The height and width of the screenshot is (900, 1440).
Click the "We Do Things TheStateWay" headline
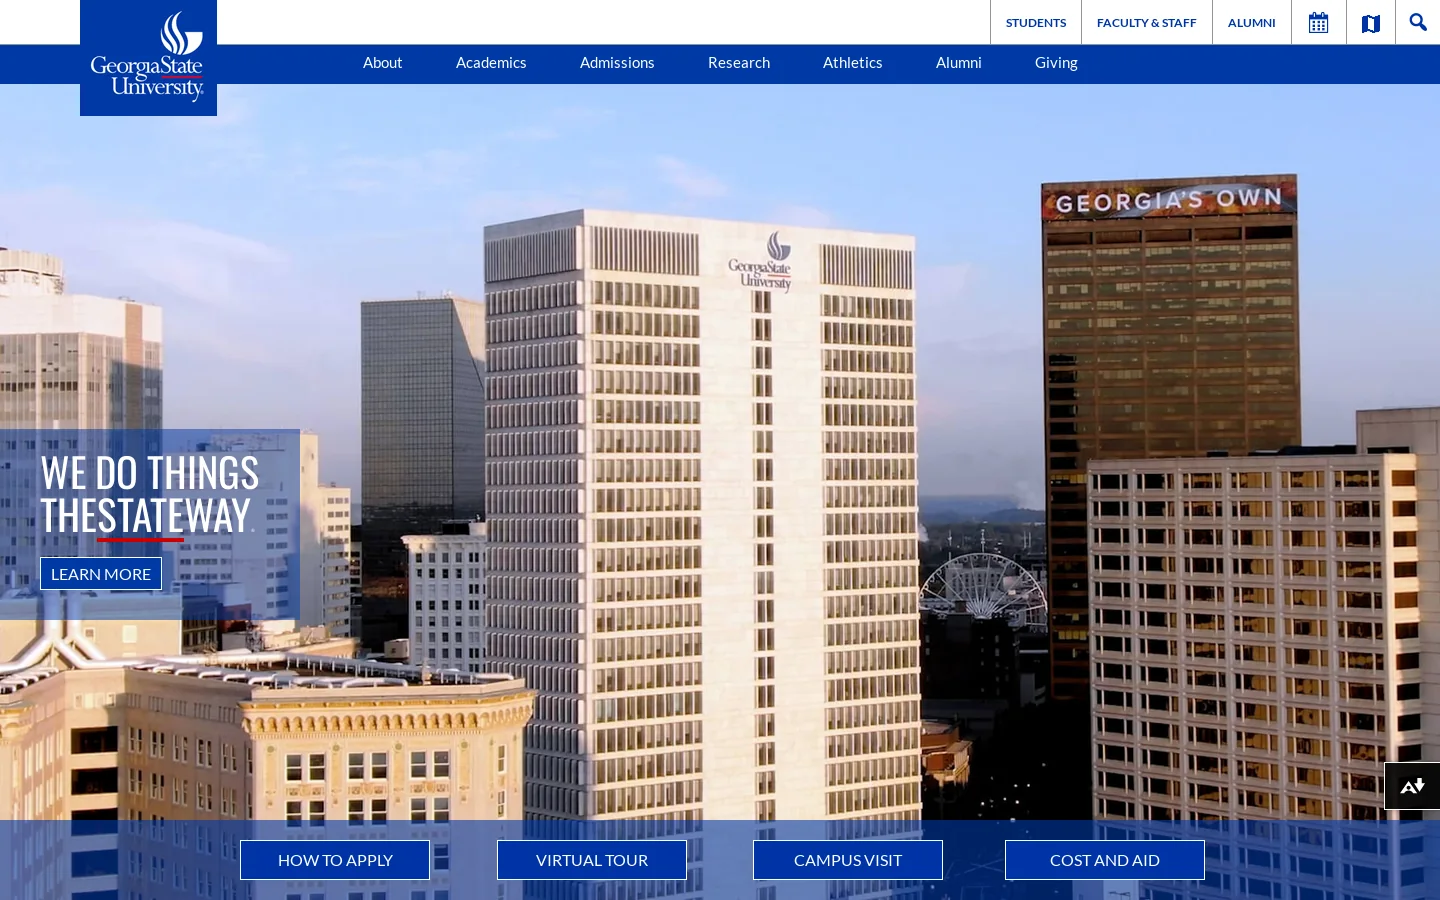click(x=150, y=494)
